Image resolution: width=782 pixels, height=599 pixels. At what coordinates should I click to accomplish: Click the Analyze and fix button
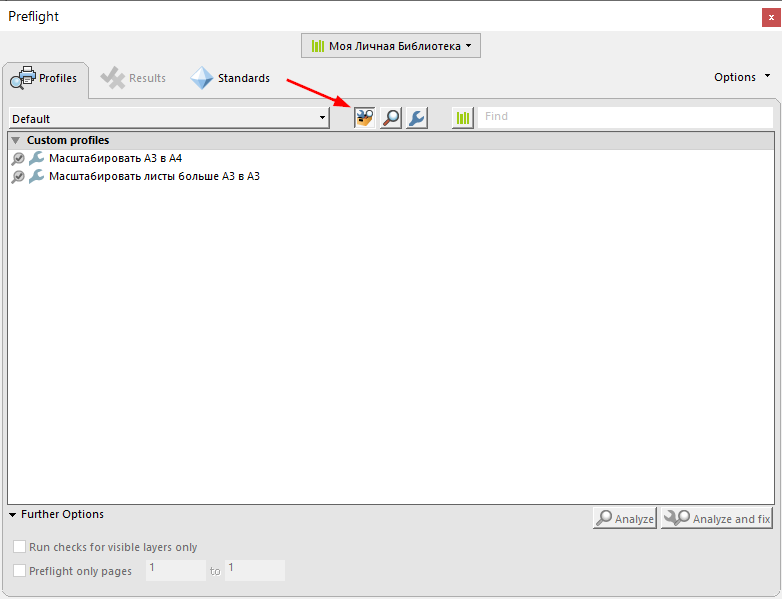click(717, 518)
